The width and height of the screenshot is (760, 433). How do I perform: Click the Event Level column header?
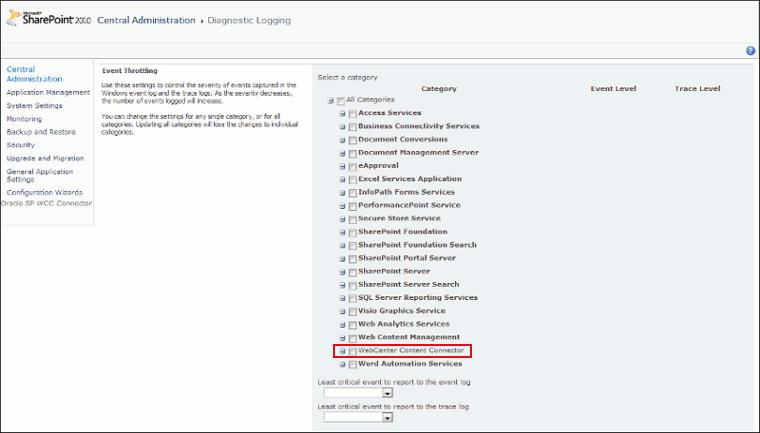(613, 89)
